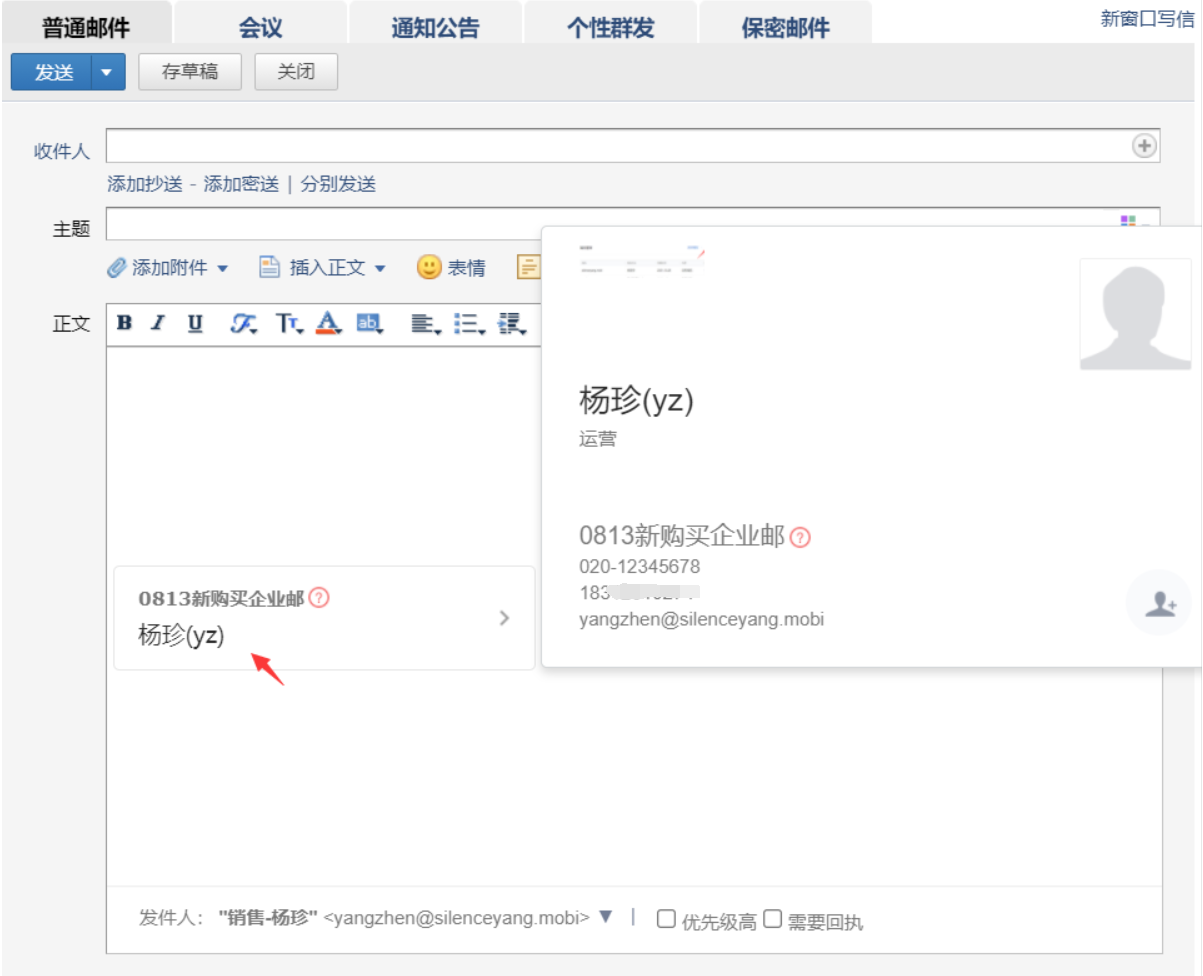The height and width of the screenshot is (976, 1203).
Task: Check the 需要回执 option
Action: coord(772,919)
